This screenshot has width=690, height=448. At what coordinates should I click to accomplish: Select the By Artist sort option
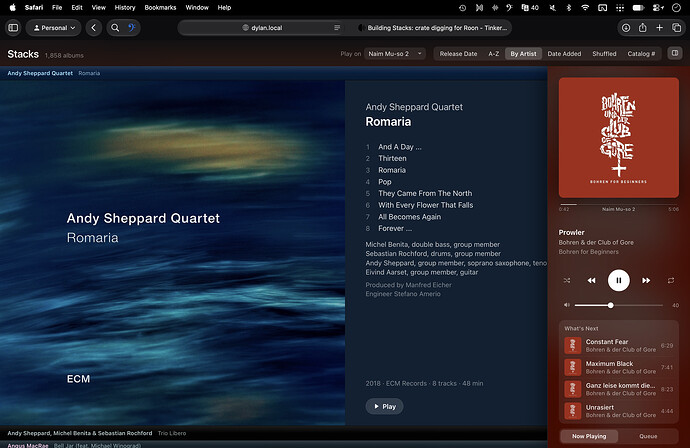[523, 54]
